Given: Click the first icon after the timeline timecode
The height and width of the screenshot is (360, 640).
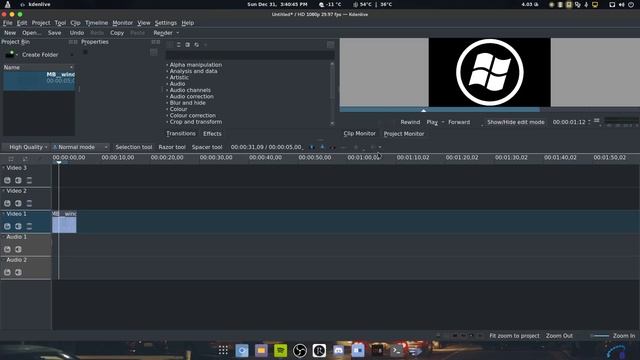Looking at the screenshot, I should (x=312, y=147).
